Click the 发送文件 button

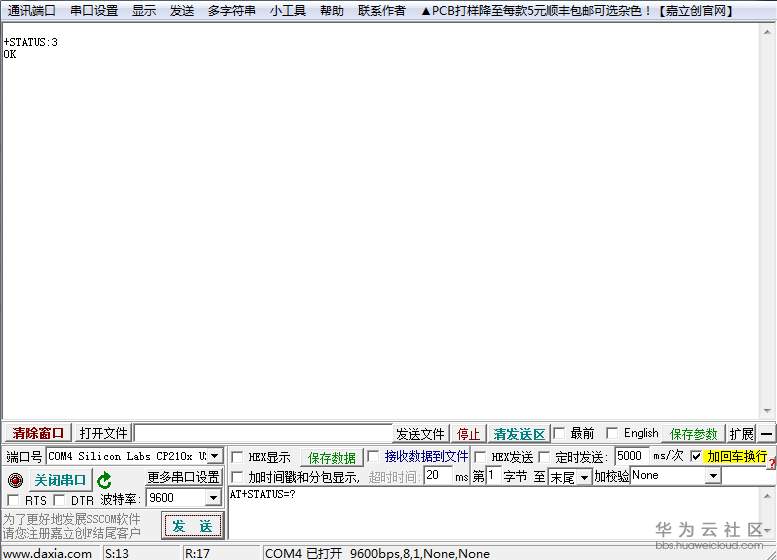[x=420, y=434]
